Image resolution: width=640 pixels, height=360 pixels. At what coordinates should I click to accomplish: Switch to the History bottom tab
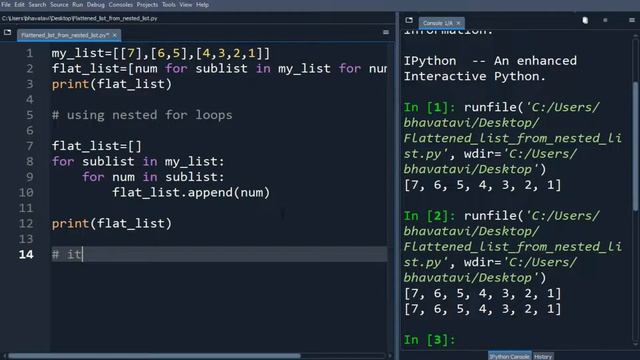(x=542, y=356)
